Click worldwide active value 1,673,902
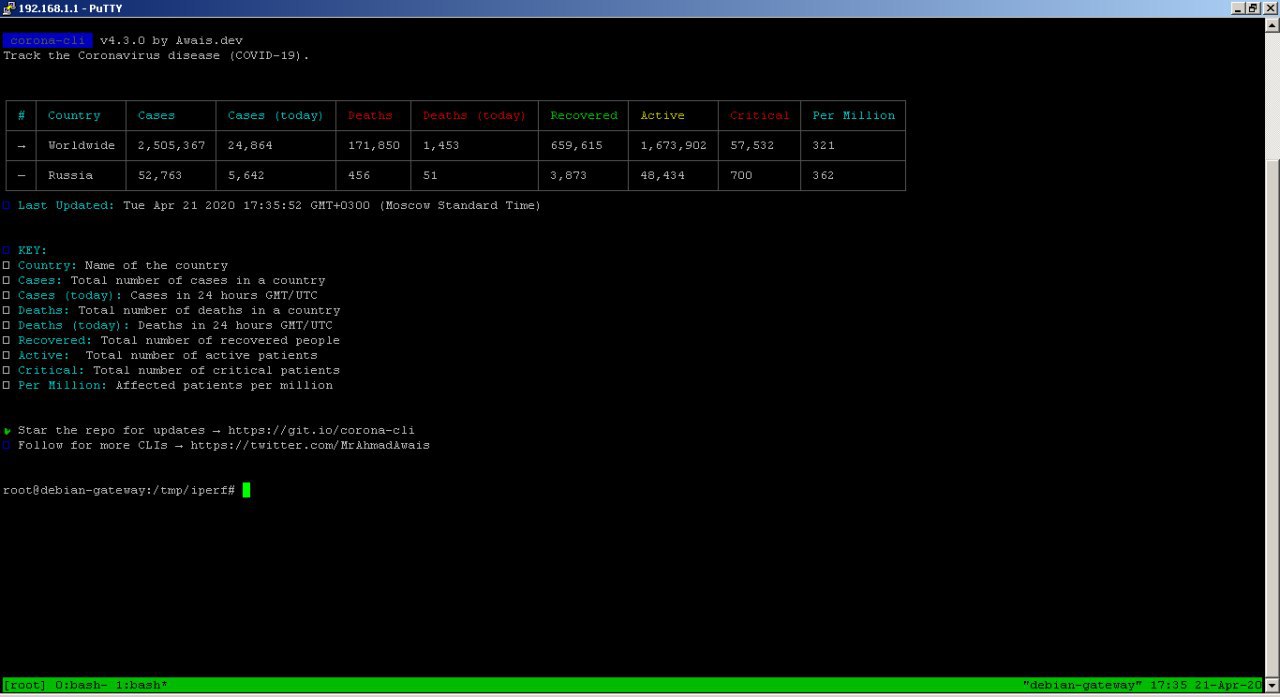Image resolution: width=1280 pixels, height=697 pixels. point(673,146)
